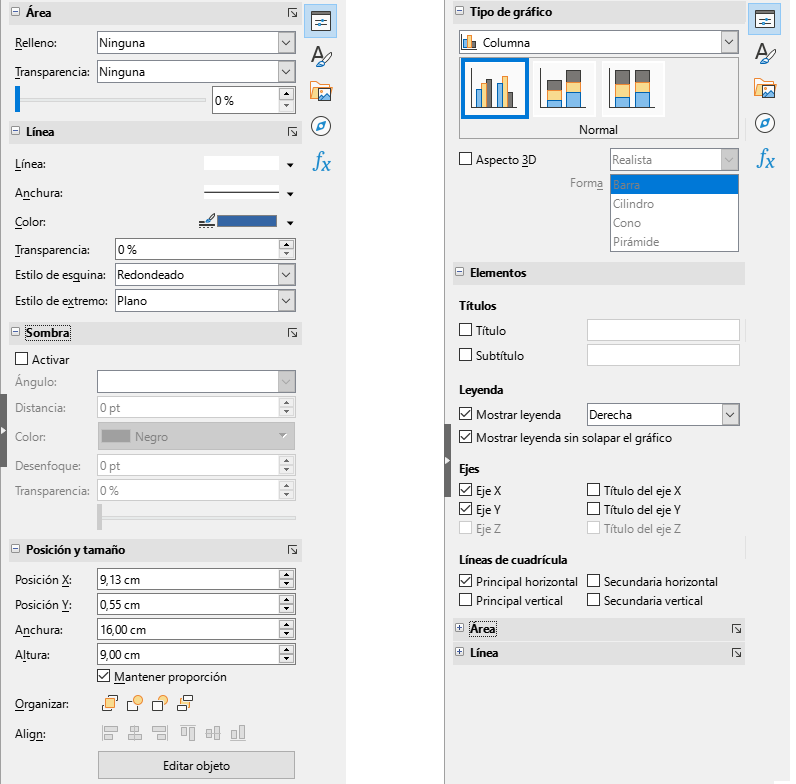The image size is (796, 784).
Task: Select the percent stacked column subtype
Action: point(632,88)
